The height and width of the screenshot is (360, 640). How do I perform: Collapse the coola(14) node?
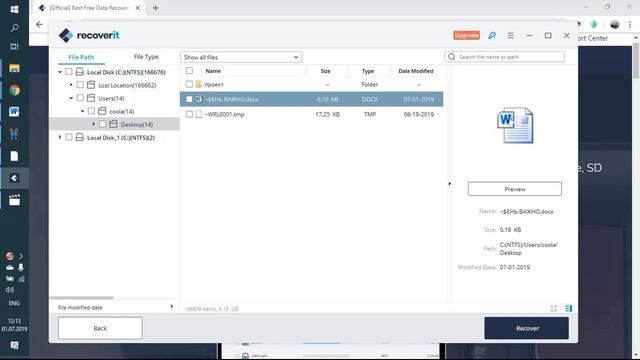[82, 111]
